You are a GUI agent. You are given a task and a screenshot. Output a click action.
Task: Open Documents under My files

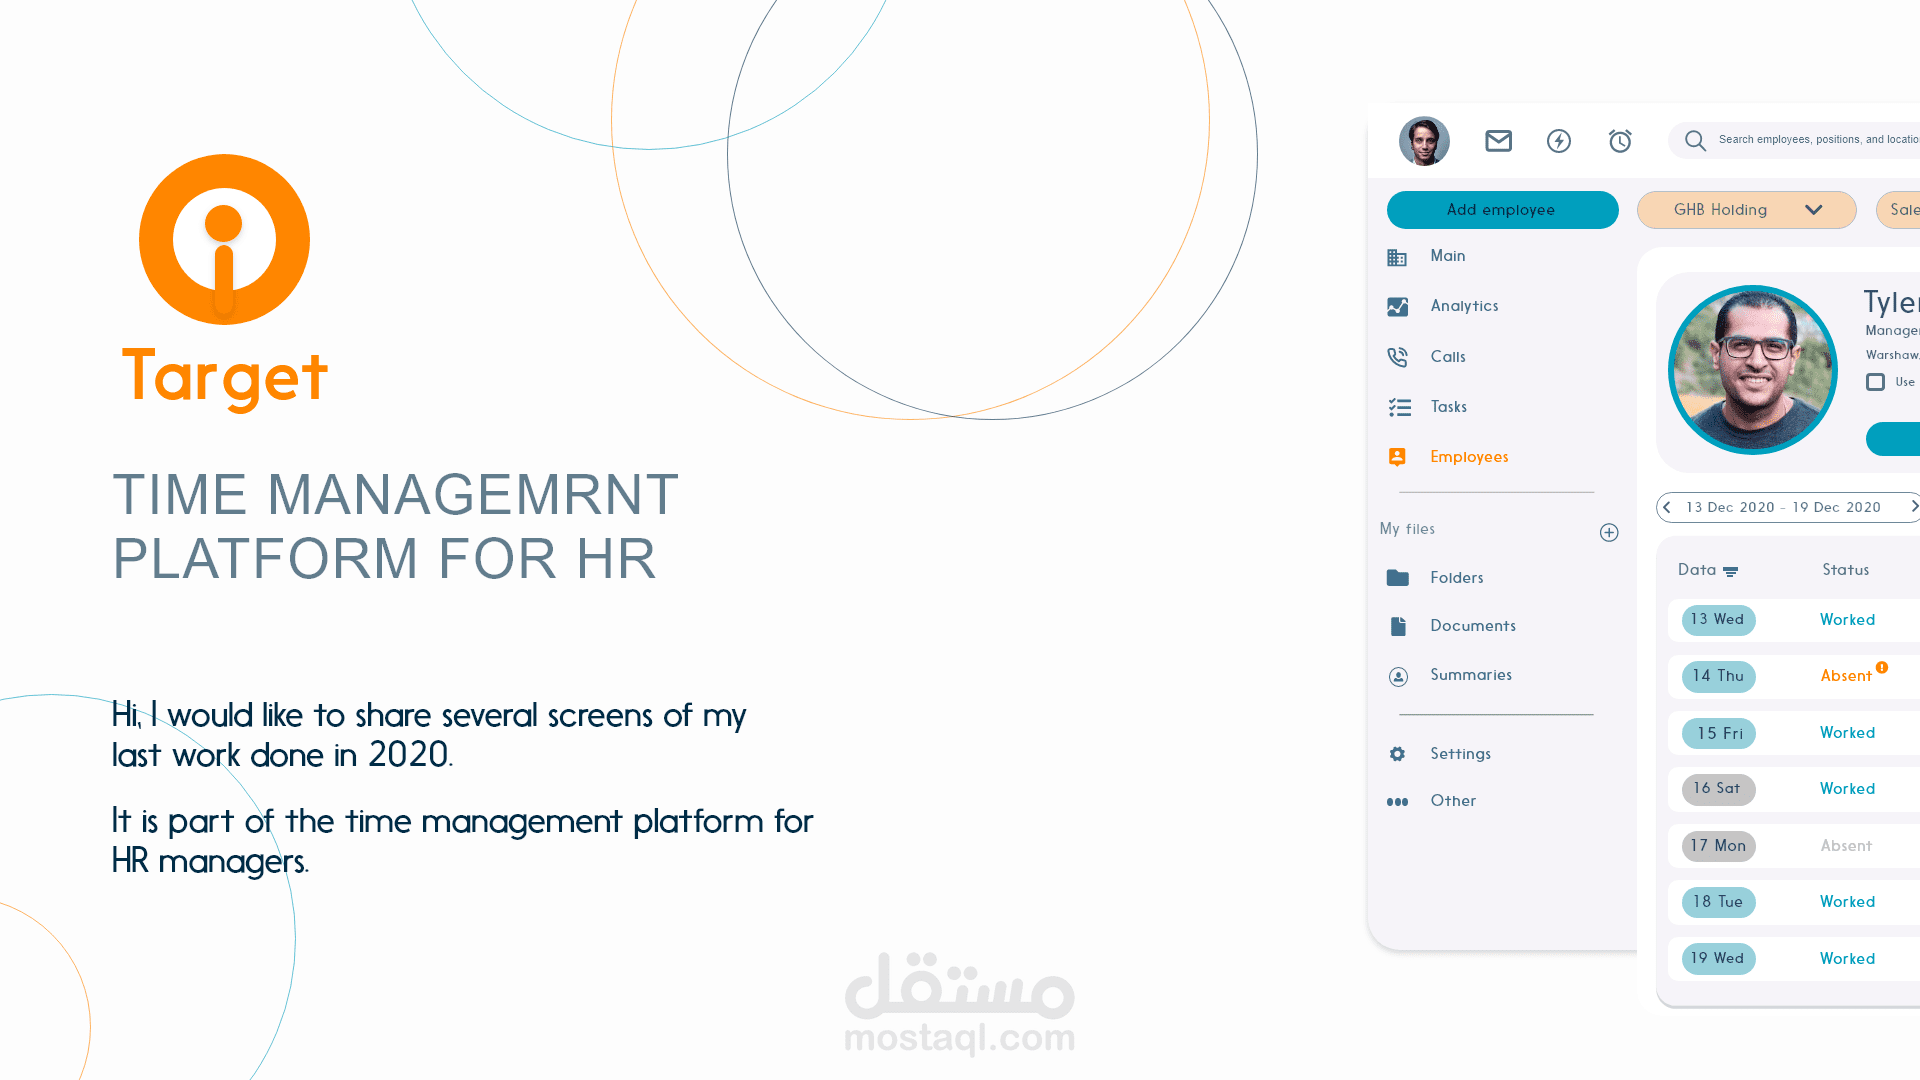click(1473, 626)
